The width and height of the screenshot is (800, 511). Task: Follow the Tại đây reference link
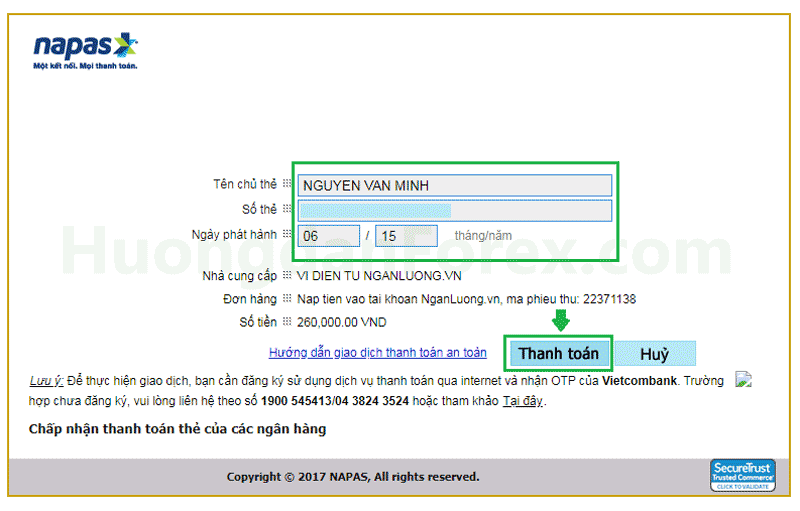click(522, 401)
